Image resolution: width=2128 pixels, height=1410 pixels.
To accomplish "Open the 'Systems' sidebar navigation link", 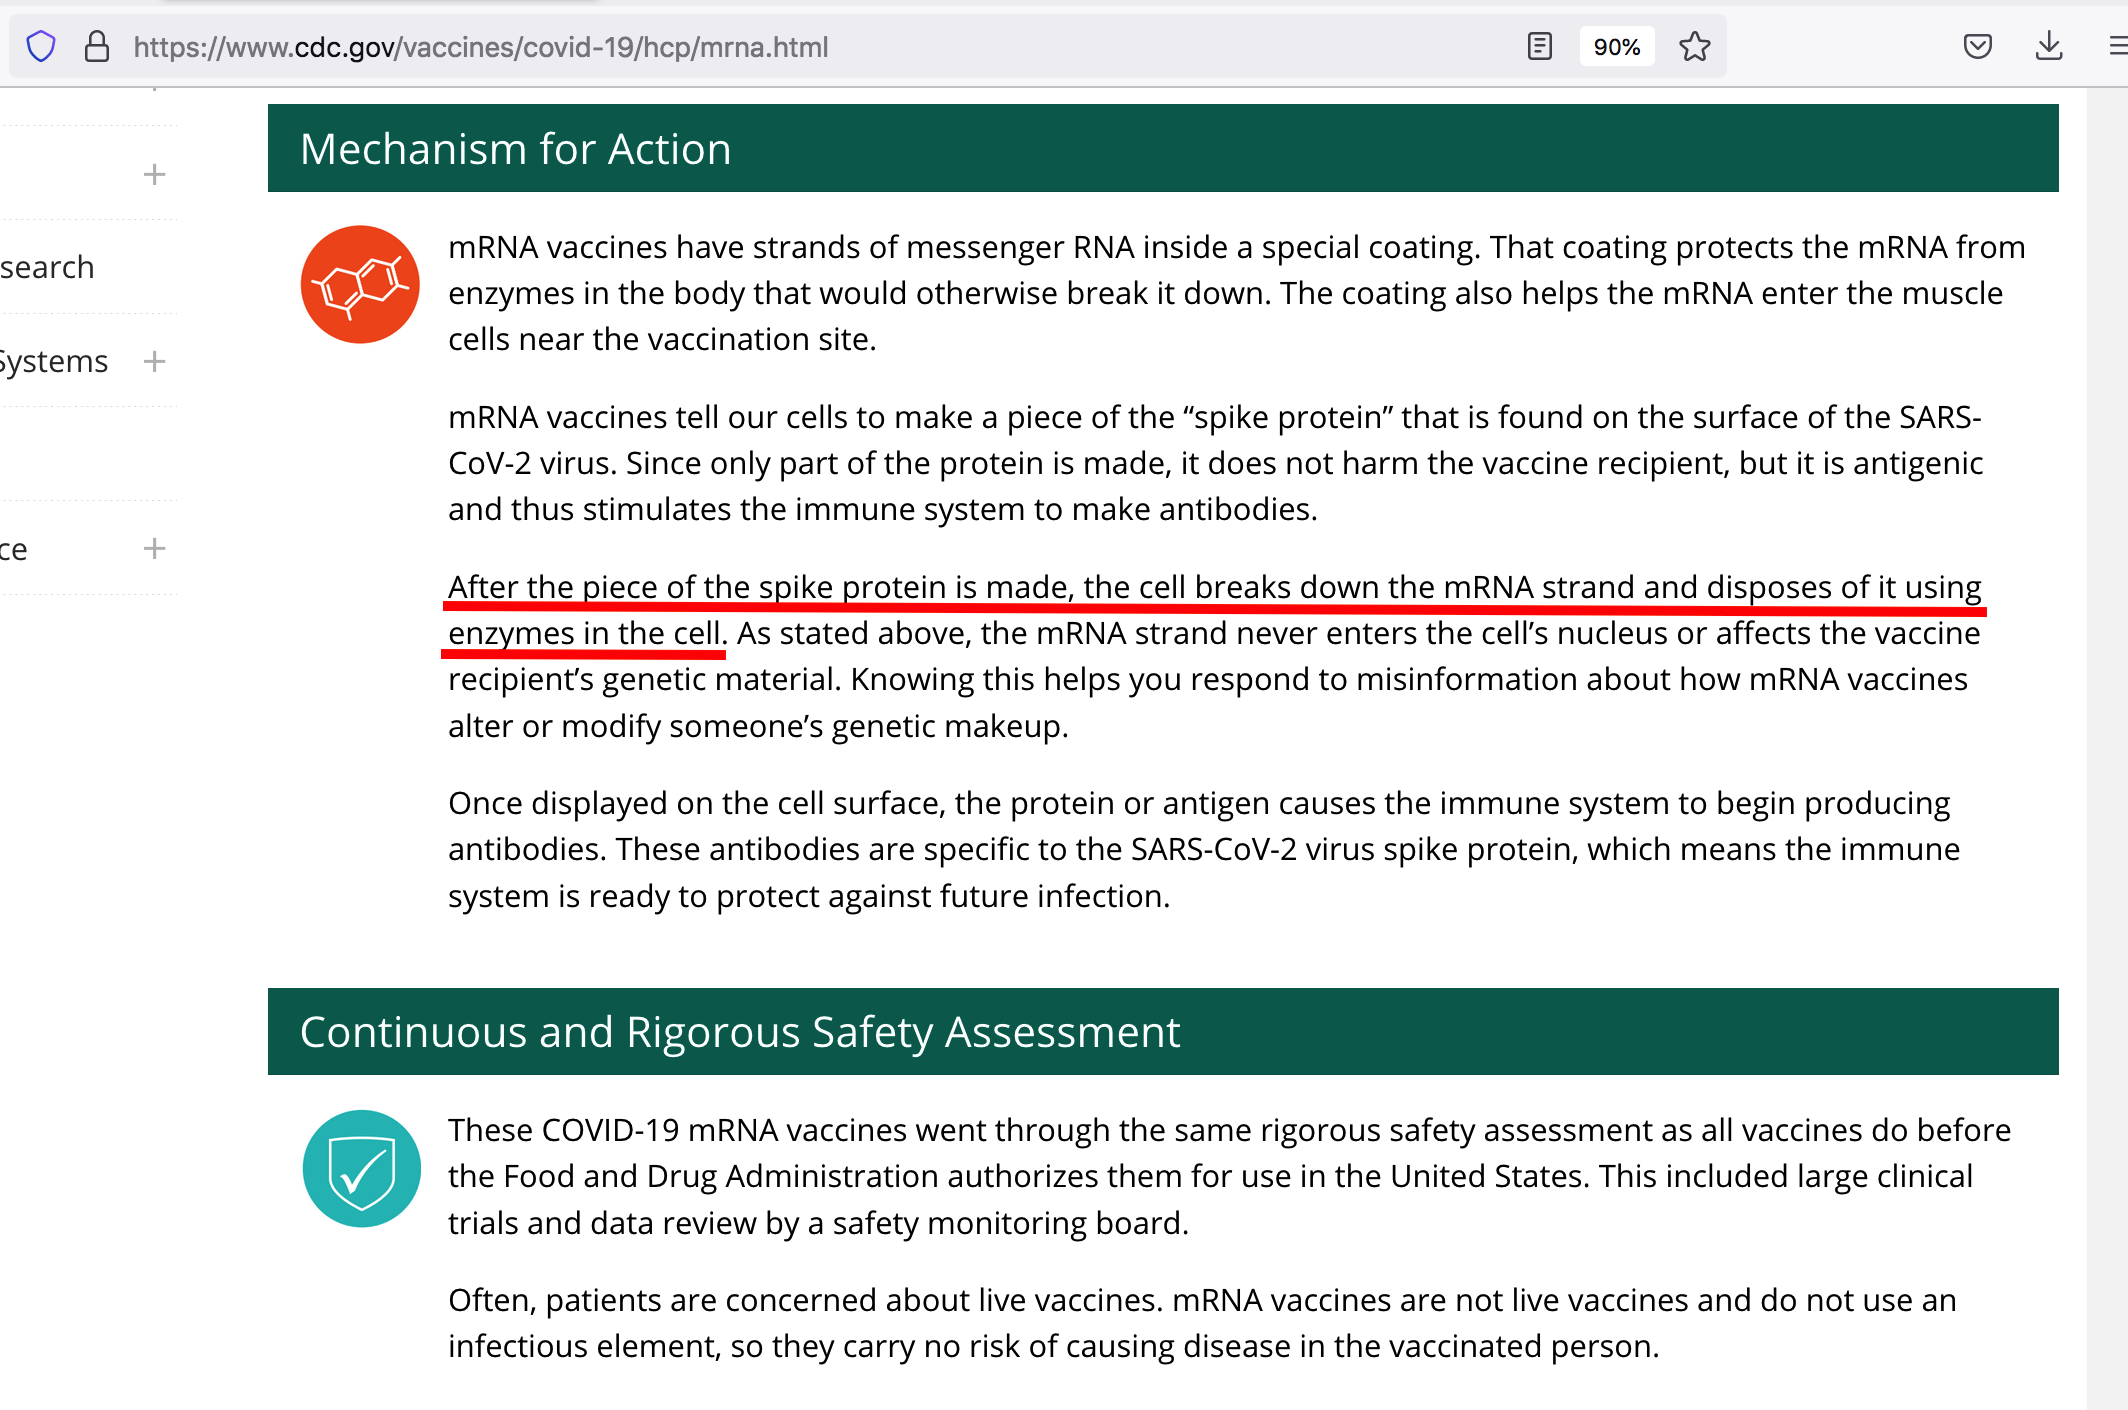I will tap(54, 361).
